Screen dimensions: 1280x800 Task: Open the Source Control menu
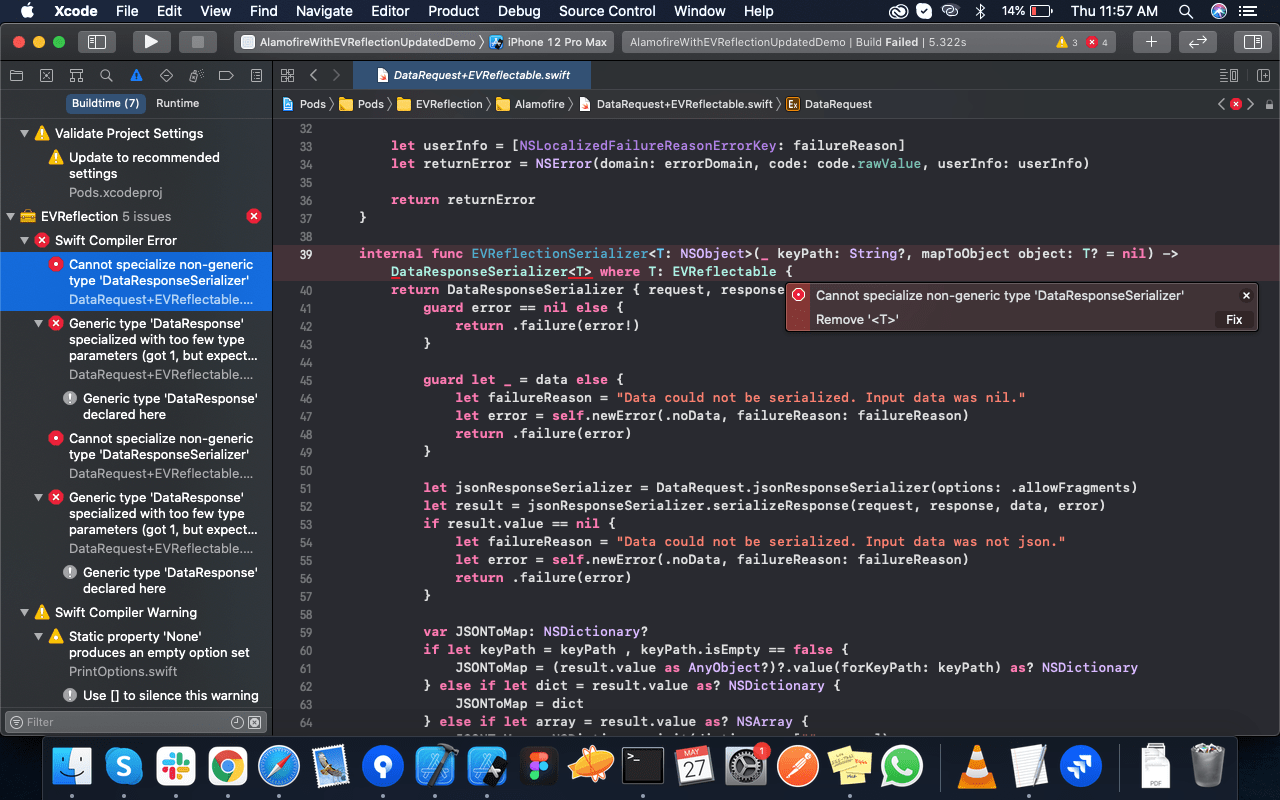click(x=607, y=11)
